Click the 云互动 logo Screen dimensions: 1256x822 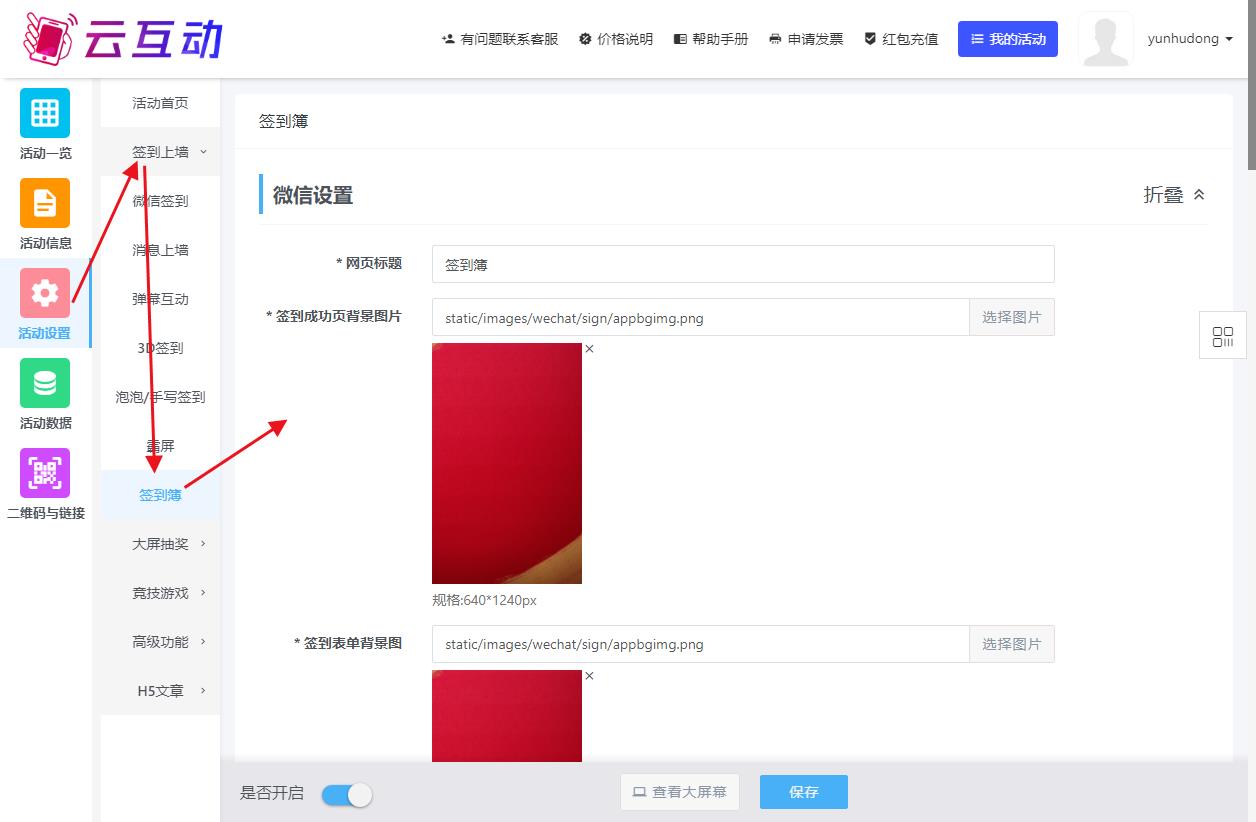click(x=122, y=38)
